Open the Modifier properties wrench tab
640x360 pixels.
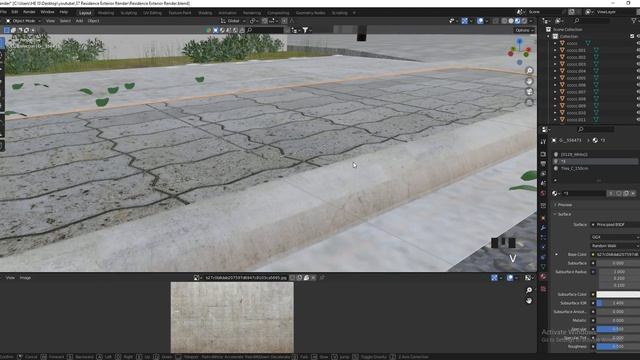[x=543, y=228]
